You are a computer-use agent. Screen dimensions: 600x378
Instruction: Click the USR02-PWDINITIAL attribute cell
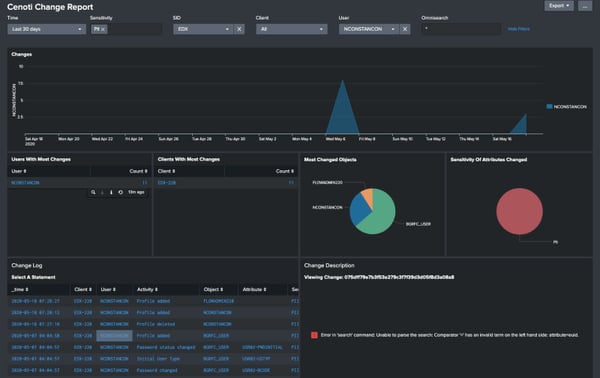(262, 347)
